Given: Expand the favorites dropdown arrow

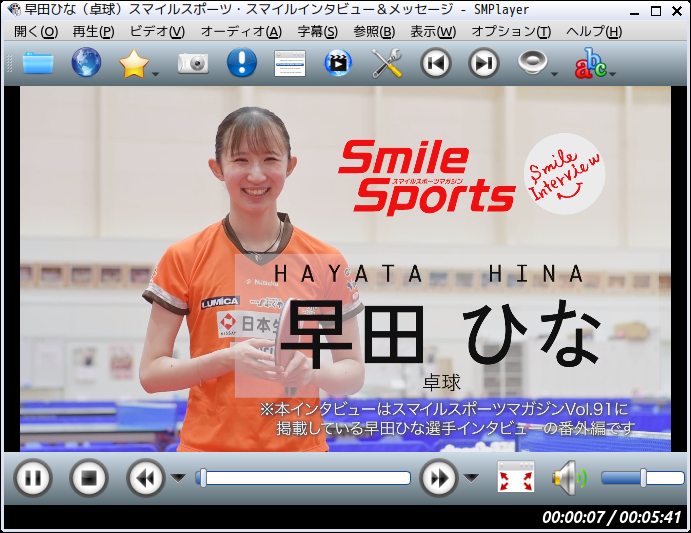Looking at the screenshot, I should click(155, 74).
